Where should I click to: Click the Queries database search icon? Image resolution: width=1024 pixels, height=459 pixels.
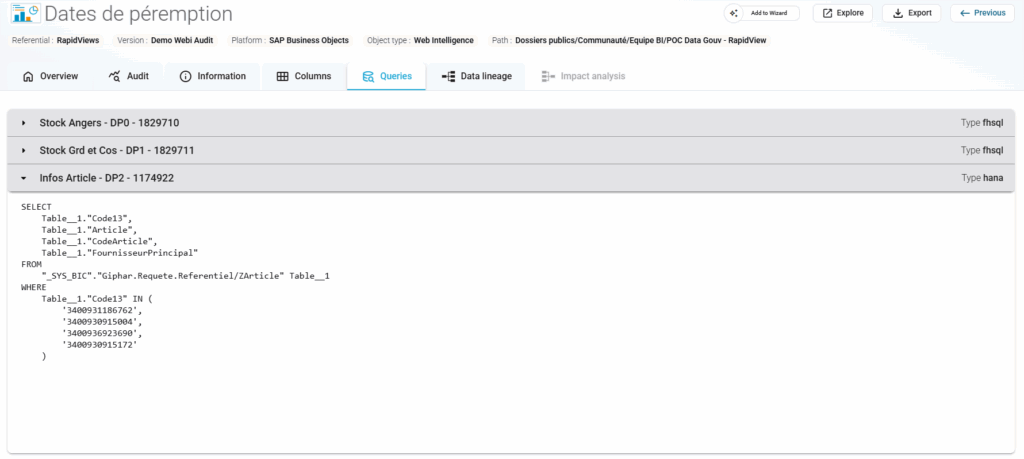(368, 76)
